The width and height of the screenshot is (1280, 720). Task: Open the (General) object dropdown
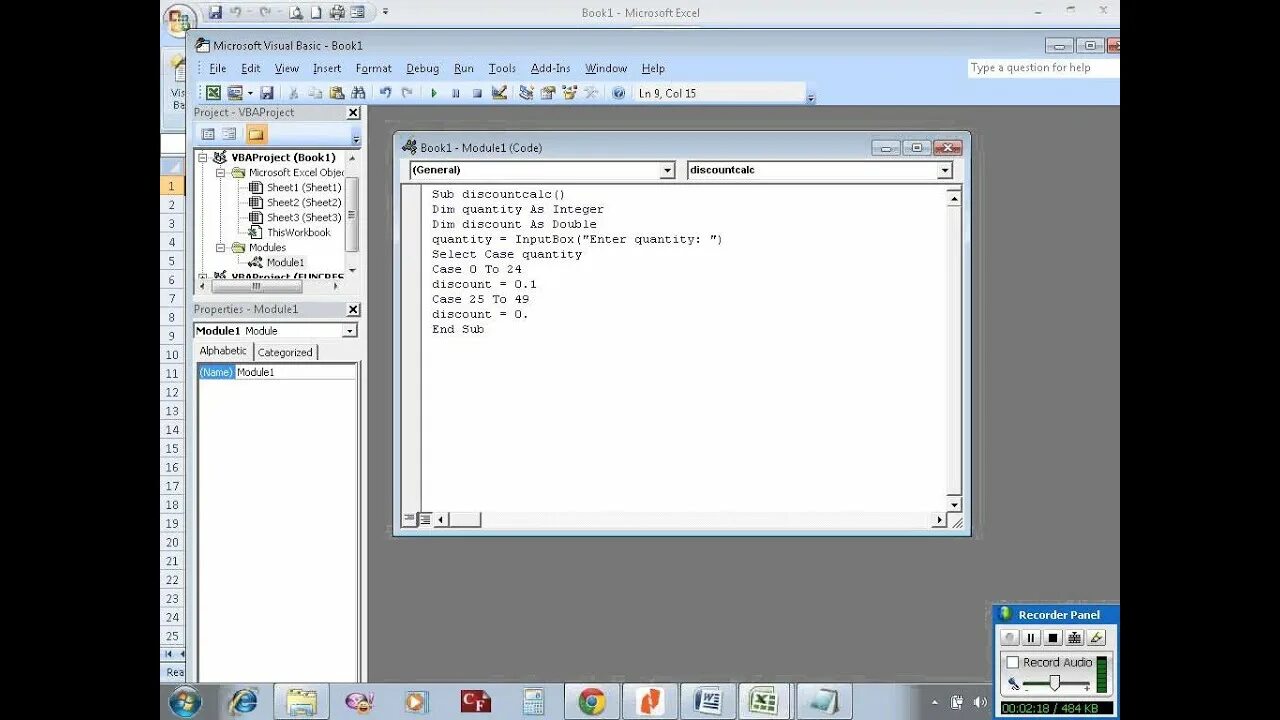667,171
